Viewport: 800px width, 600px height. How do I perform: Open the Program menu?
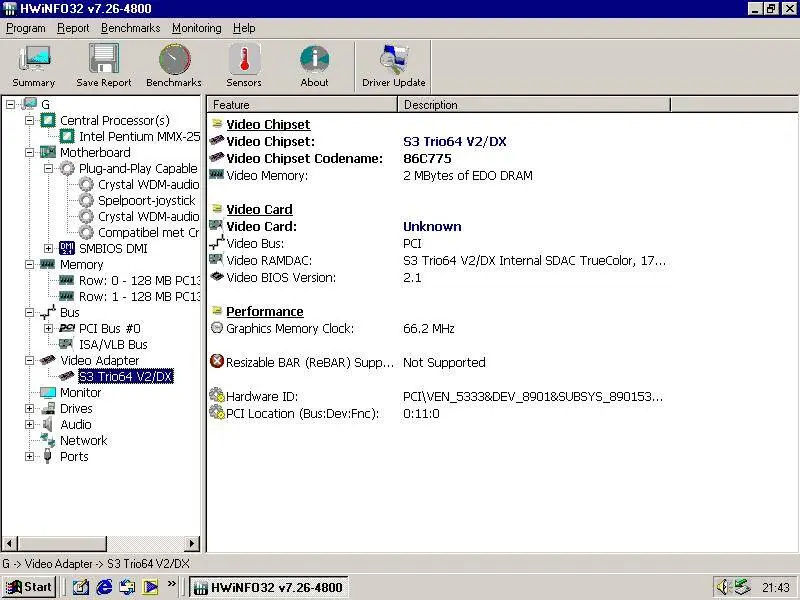(26, 28)
